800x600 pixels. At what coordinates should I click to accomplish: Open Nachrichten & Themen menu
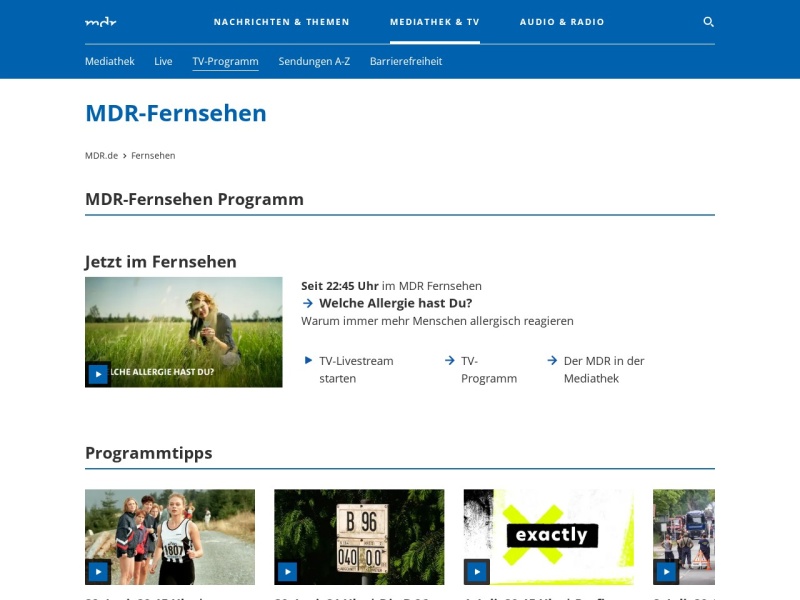coord(282,22)
